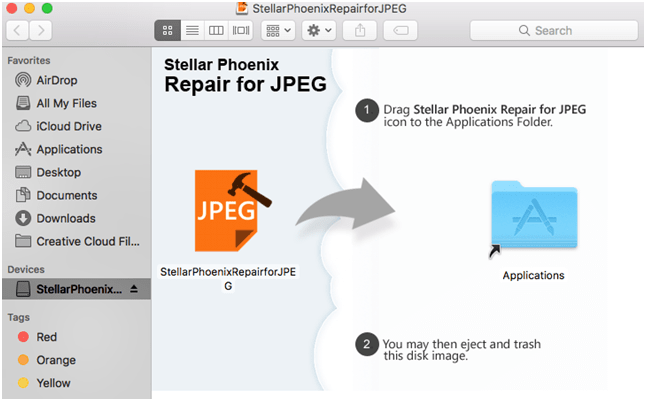Click the All My Files stack icon

click(23, 103)
